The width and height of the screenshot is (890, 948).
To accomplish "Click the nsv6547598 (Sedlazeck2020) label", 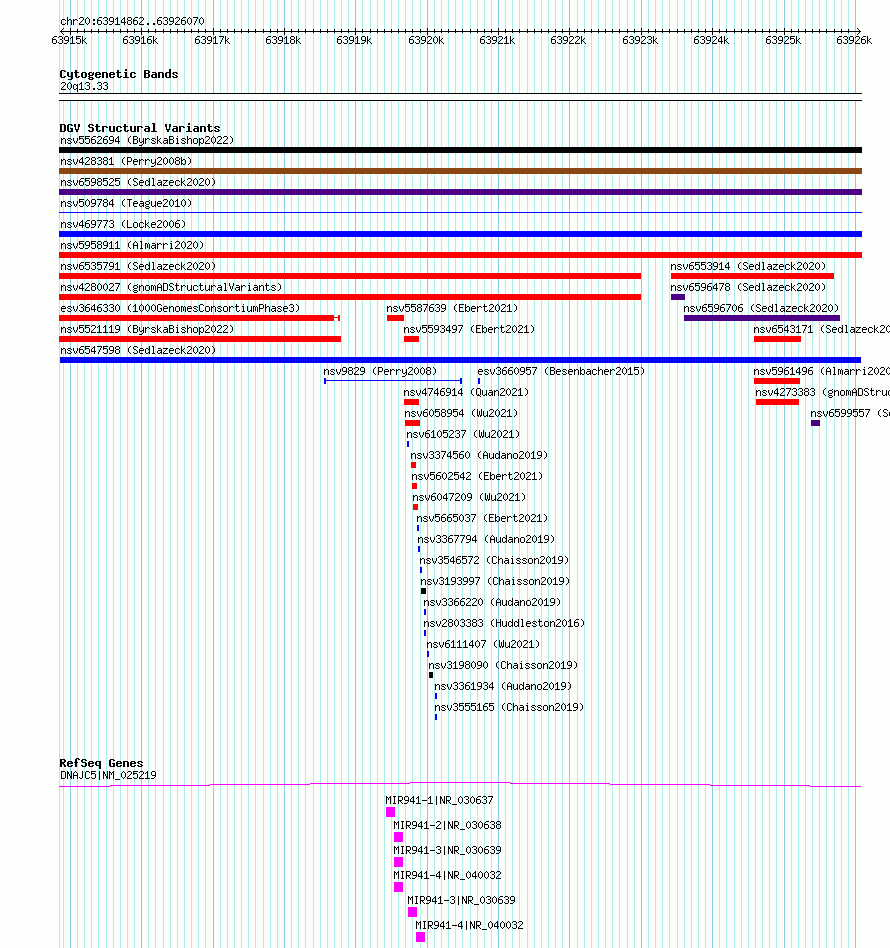I will pos(138,350).
